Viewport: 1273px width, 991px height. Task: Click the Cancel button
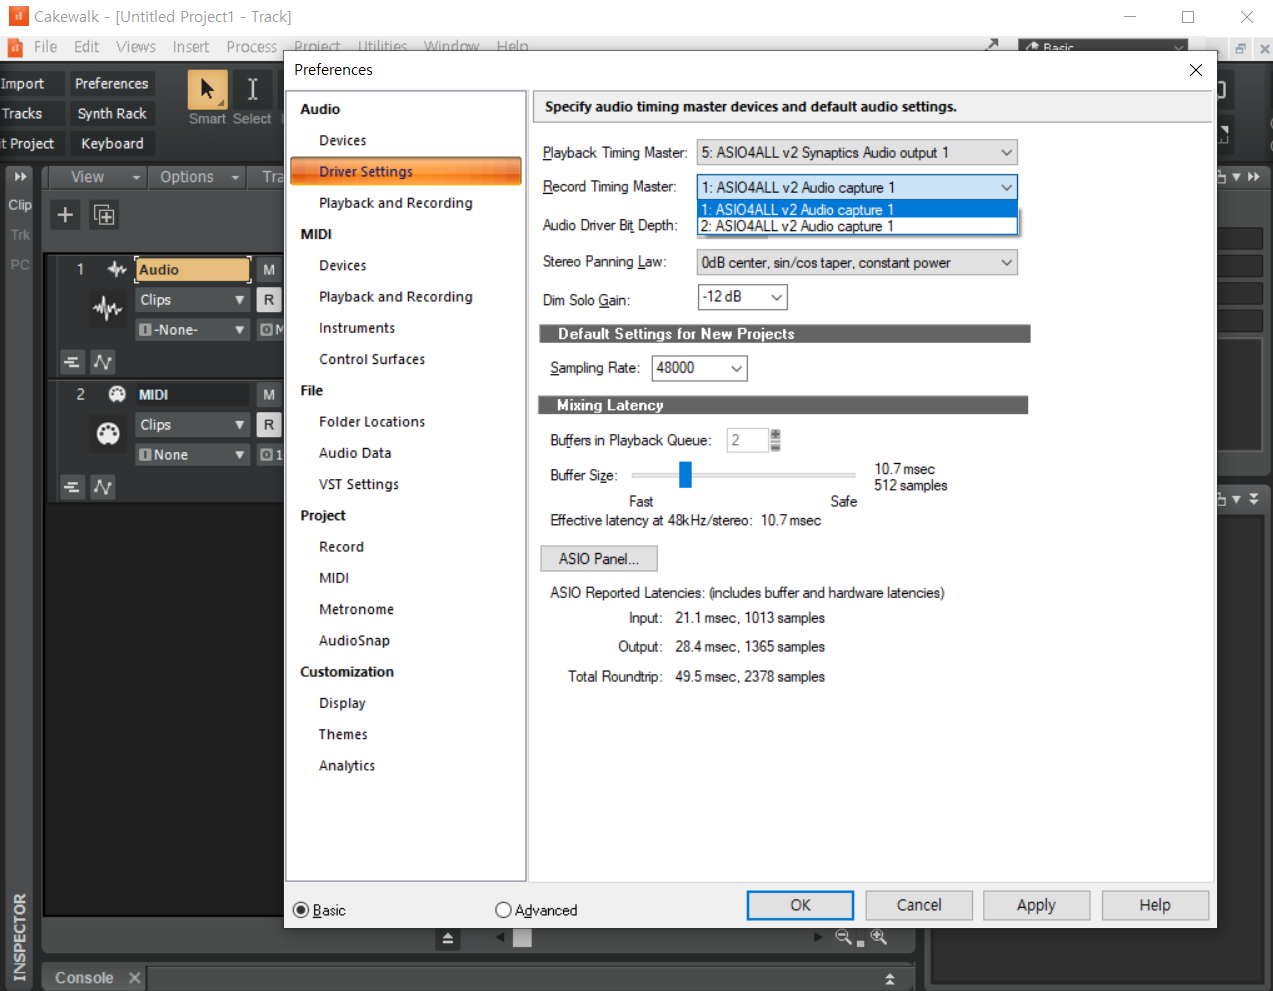tap(919, 905)
